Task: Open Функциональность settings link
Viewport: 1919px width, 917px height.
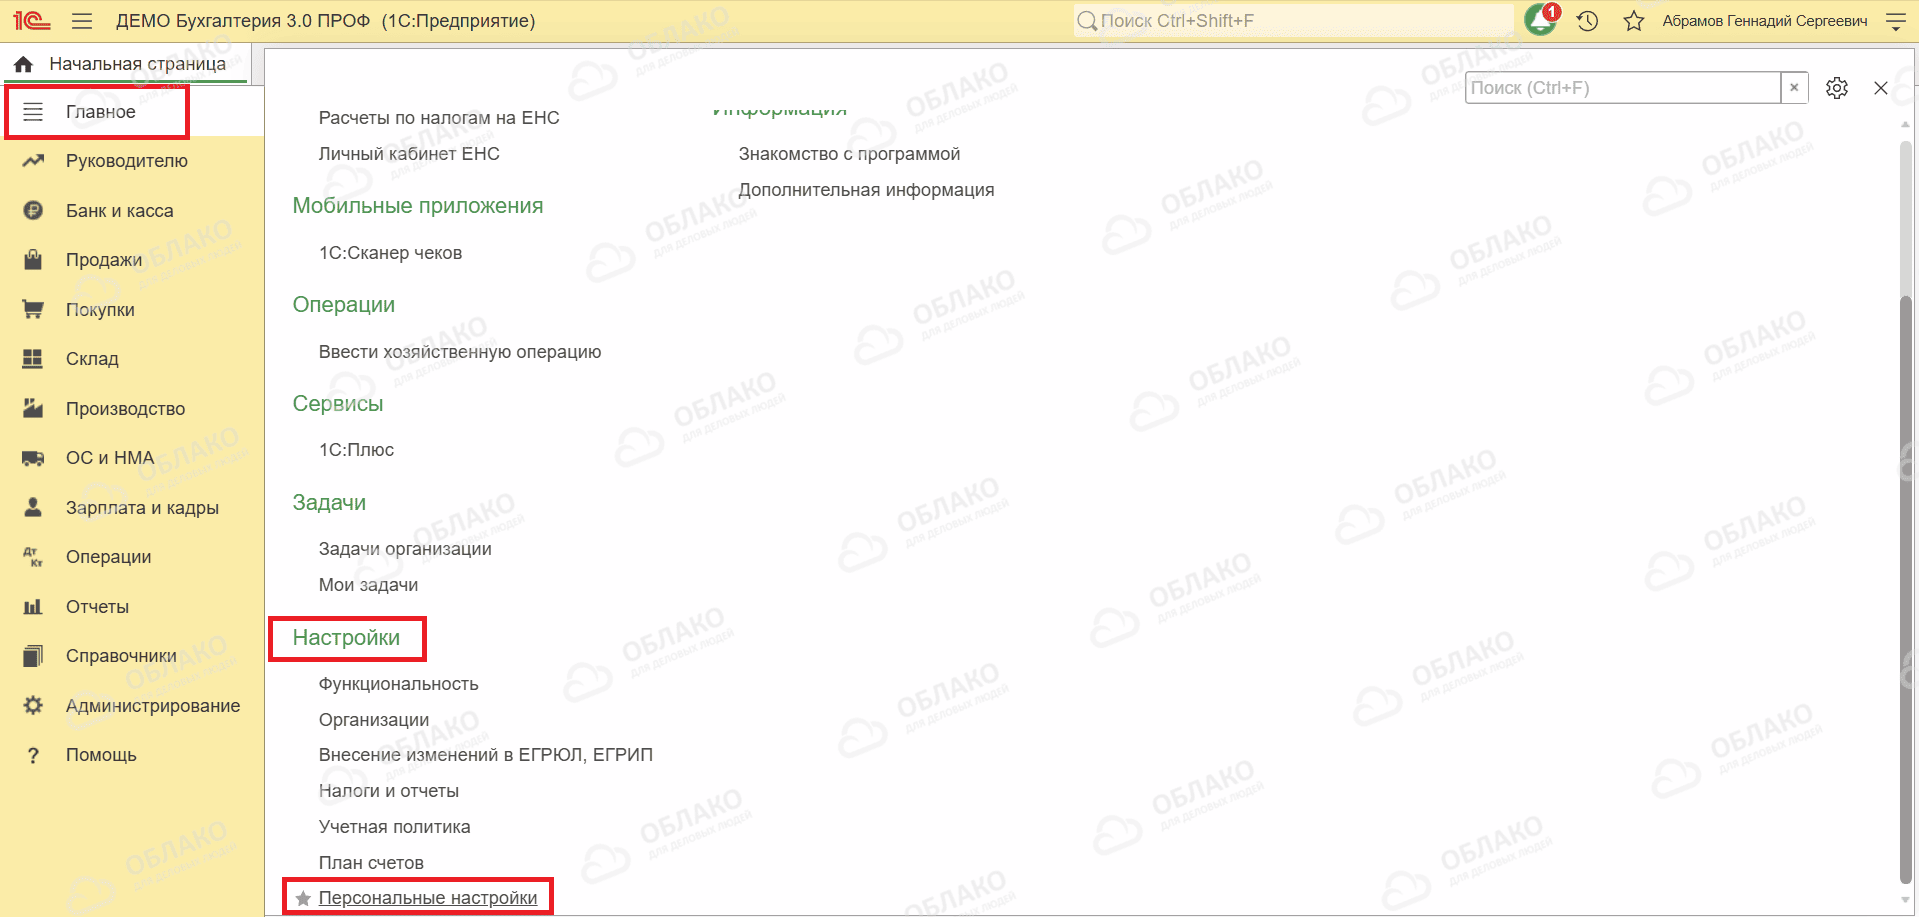Action: 398,684
